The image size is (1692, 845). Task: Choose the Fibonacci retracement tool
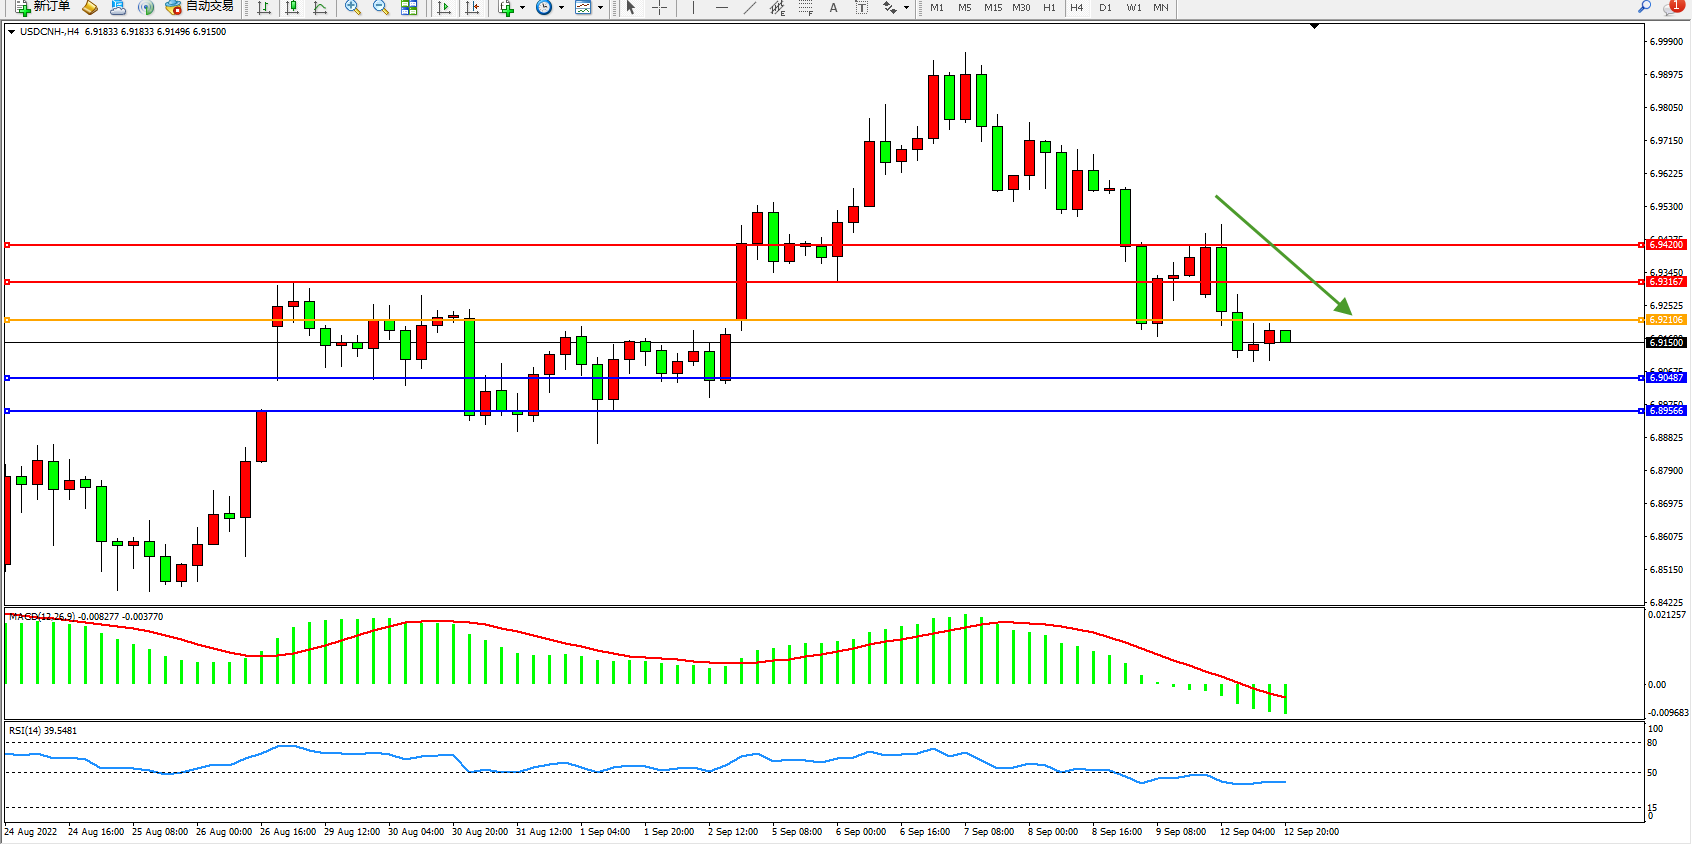tap(805, 7)
